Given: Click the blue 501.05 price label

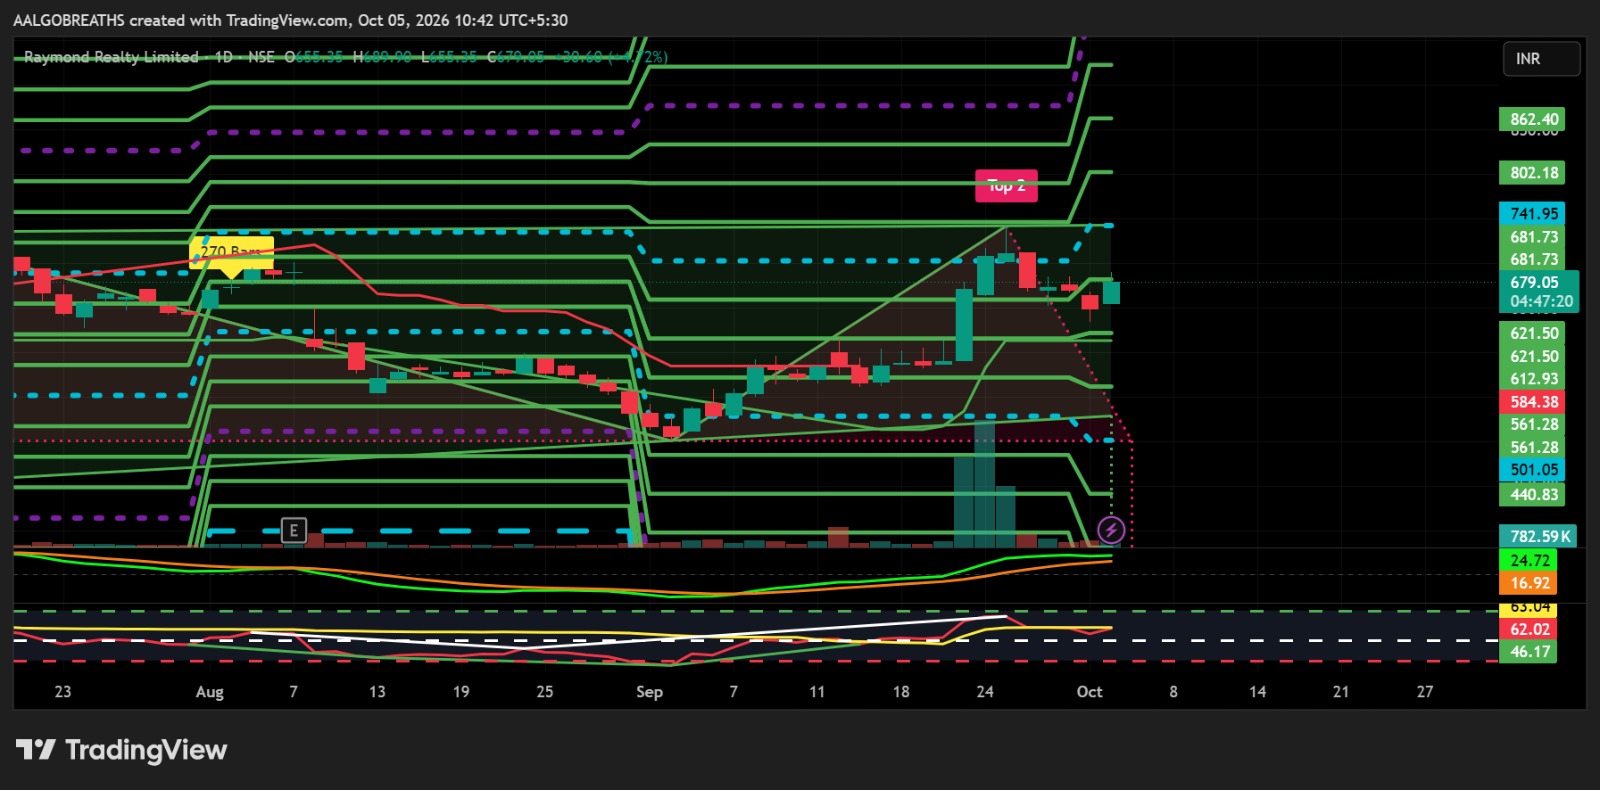Looking at the screenshot, I should [x=1533, y=470].
